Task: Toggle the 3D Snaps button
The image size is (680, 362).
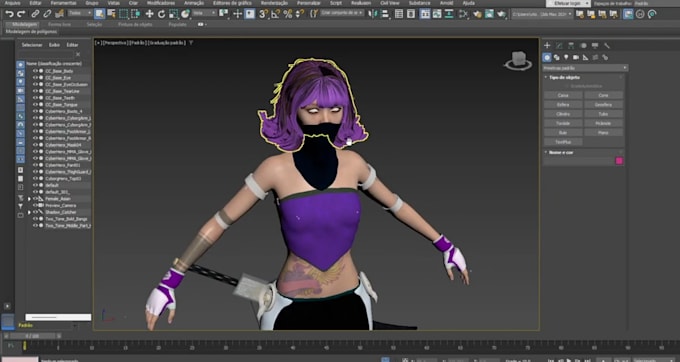Action: [263, 14]
